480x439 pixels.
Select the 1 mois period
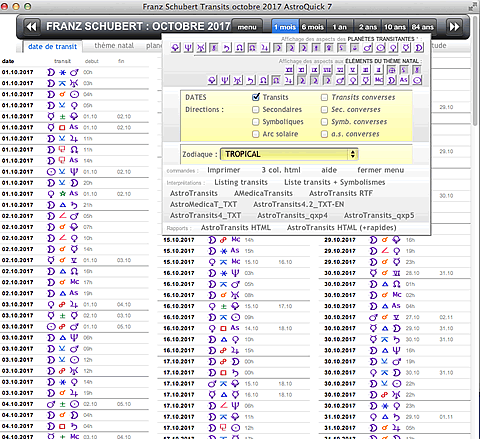click(x=285, y=27)
